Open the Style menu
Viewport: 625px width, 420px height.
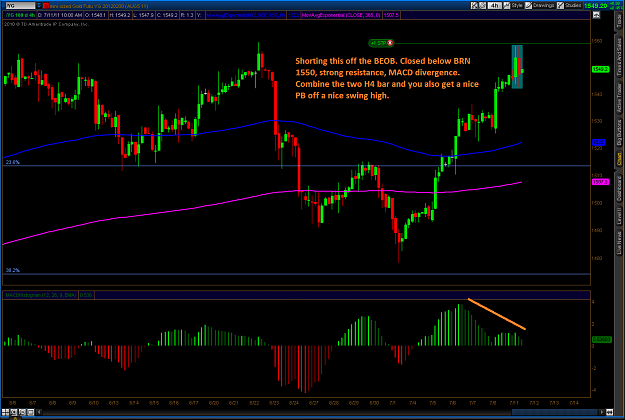pos(517,5)
